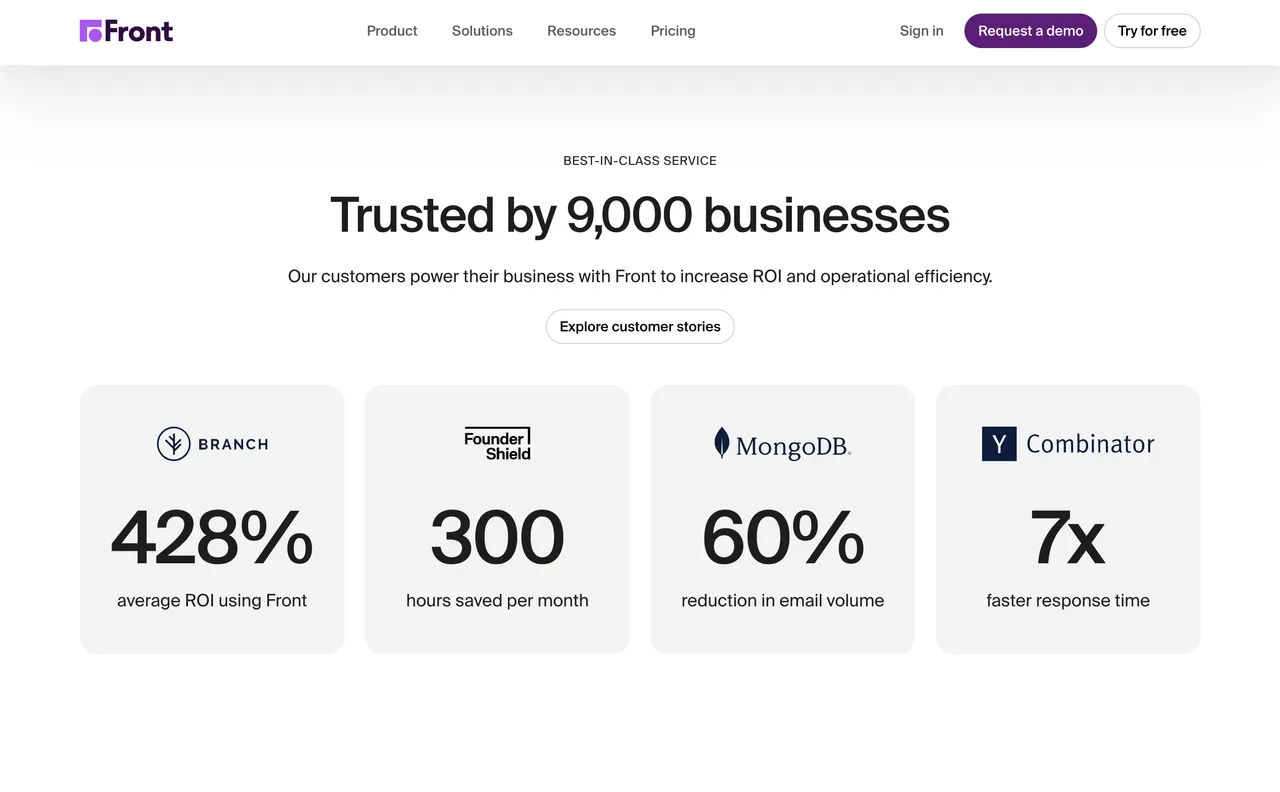Go to the Pricing page
The image size is (1280, 792).
click(x=673, y=31)
